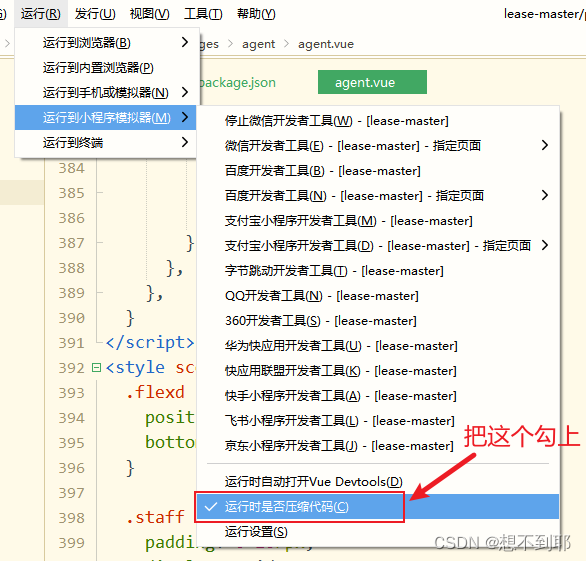Choose 快手小程序开发者工具(A) - [lease-master]
The width and height of the screenshot is (586, 561).
[x=378, y=396]
